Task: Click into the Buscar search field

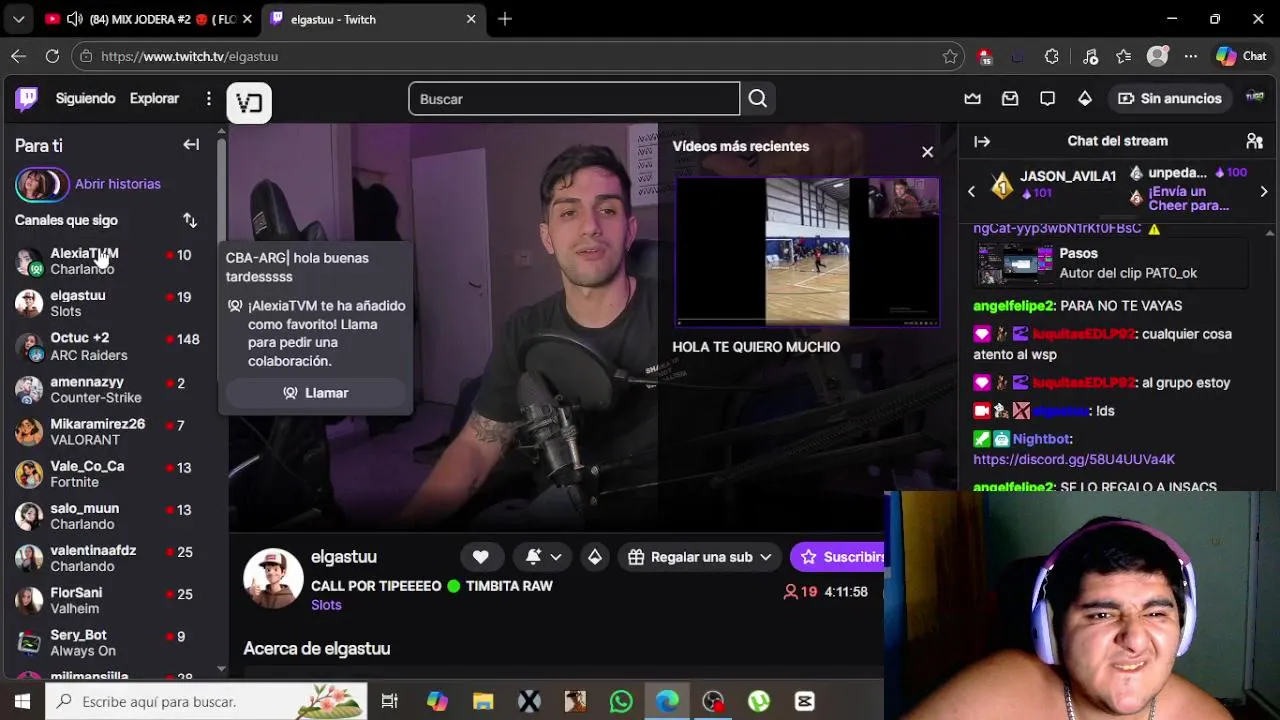Action: click(574, 98)
